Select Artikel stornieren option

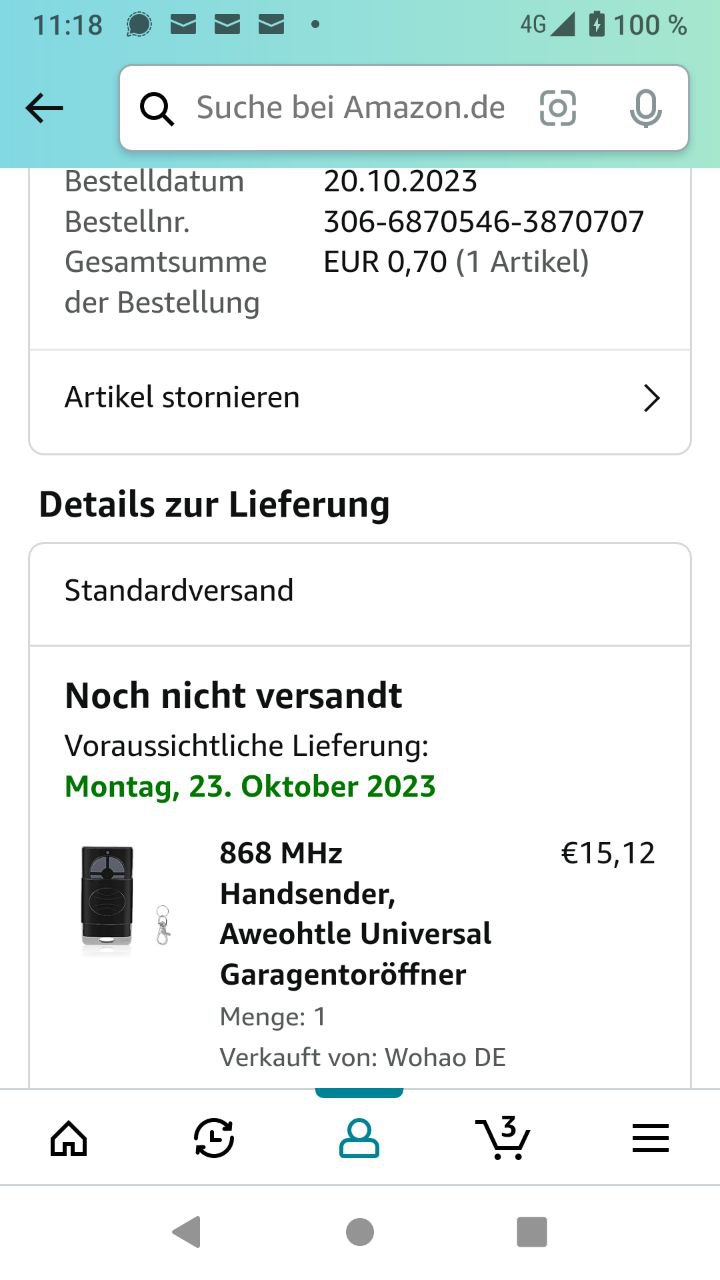tap(360, 398)
